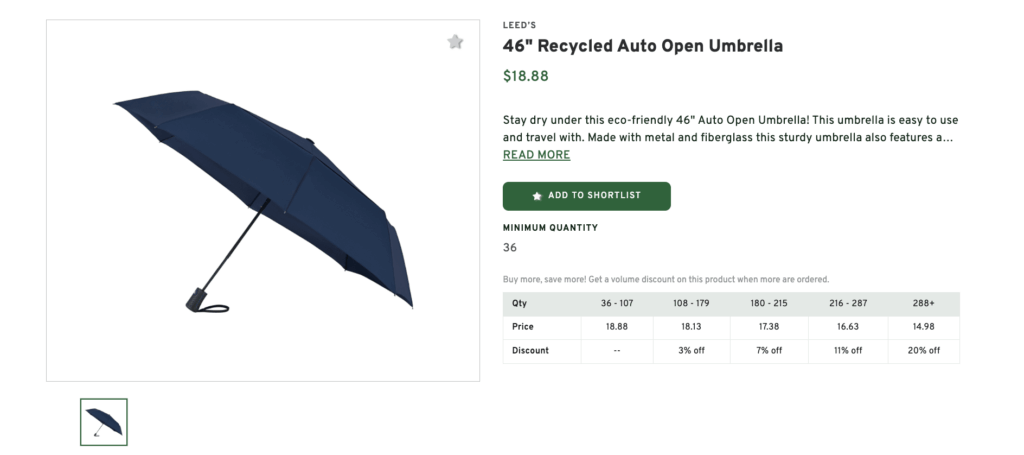1024x455 pixels.
Task: Click the star icon inside shortlist button
Action: click(537, 196)
